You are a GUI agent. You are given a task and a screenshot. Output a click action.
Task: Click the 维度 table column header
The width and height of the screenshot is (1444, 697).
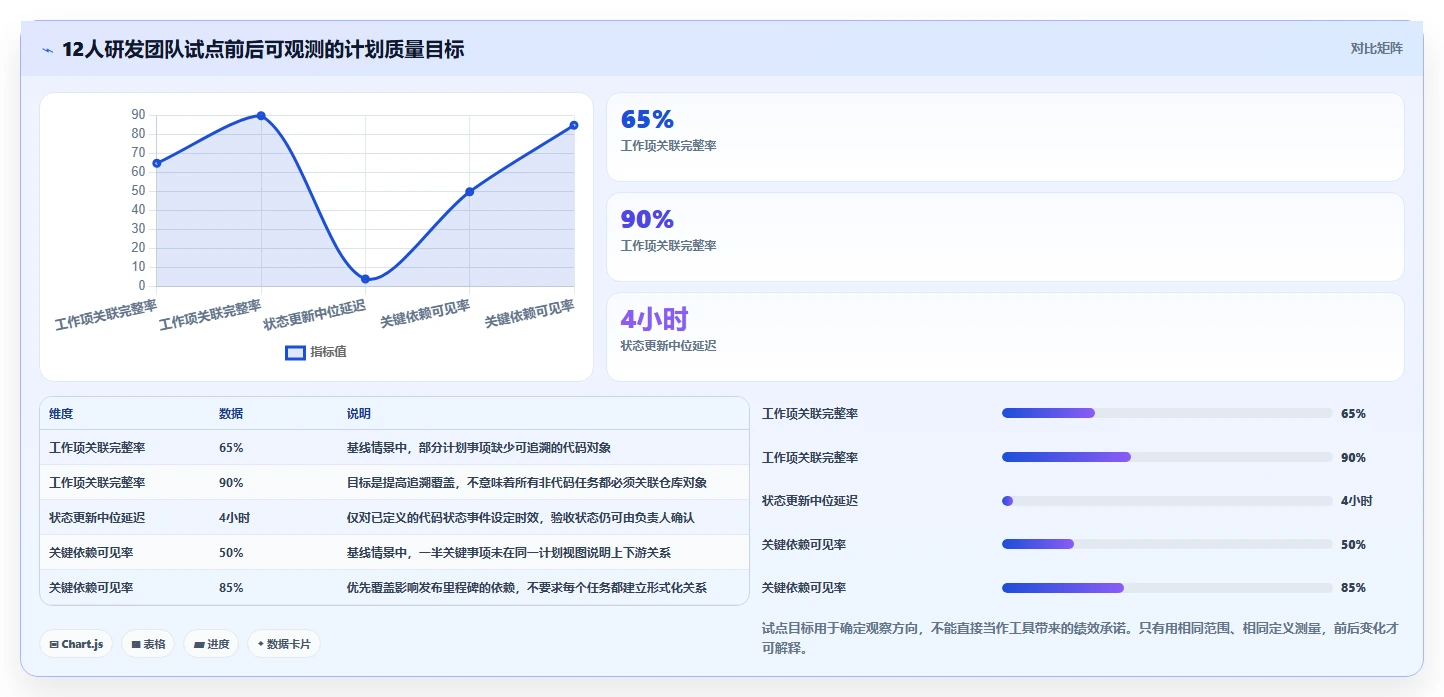click(61, 414)
